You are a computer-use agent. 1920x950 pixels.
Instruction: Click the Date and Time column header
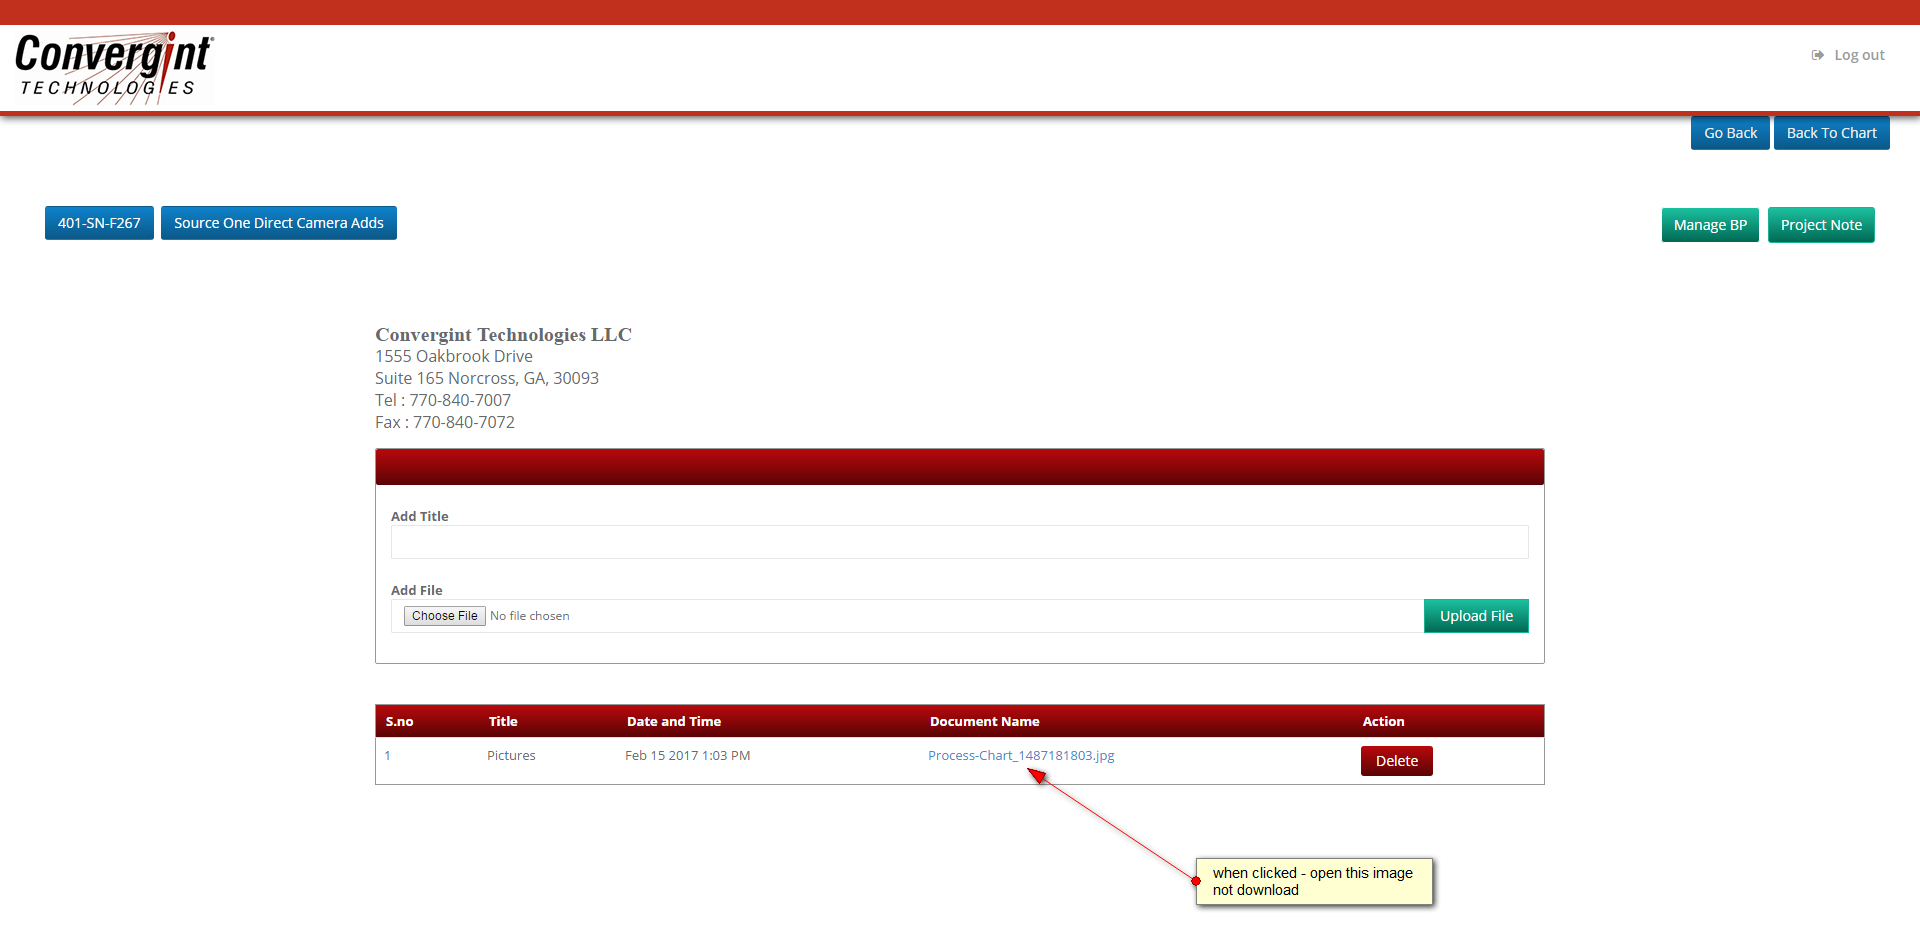[674, 721]
